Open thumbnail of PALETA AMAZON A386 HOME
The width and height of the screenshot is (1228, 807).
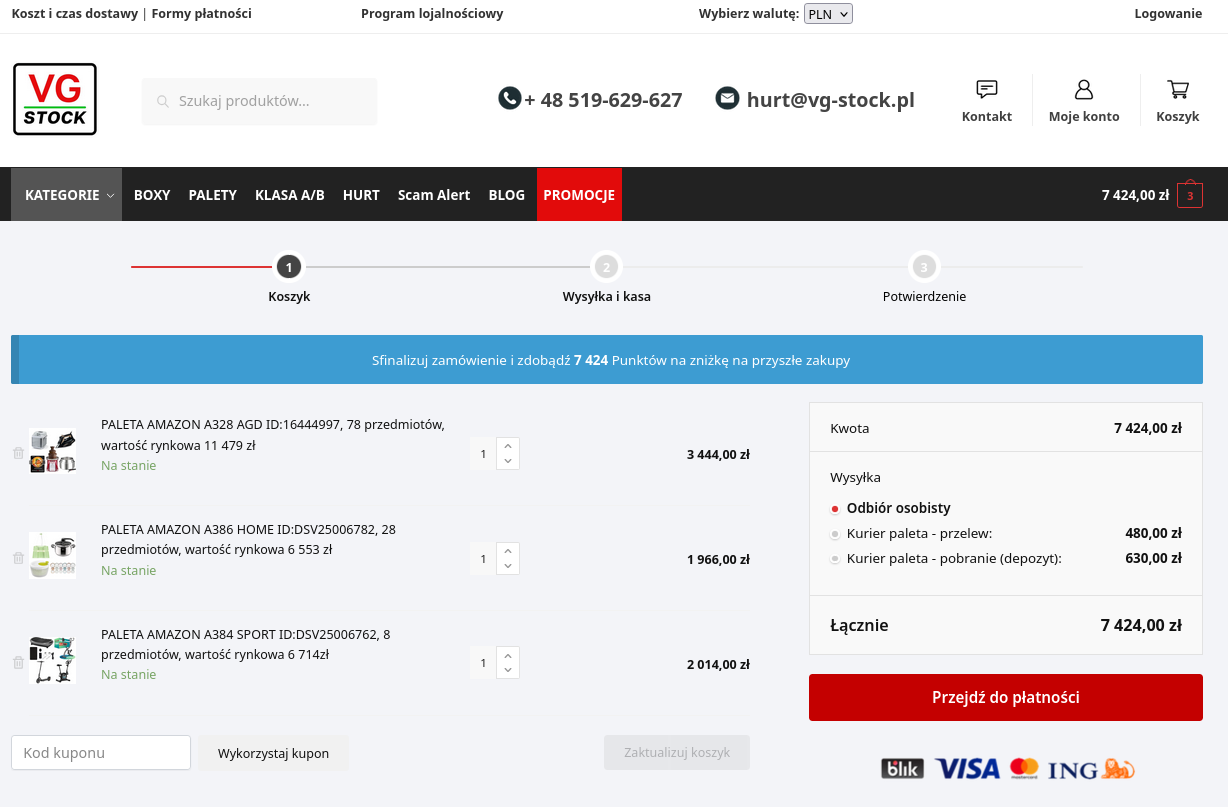[53, 556]
